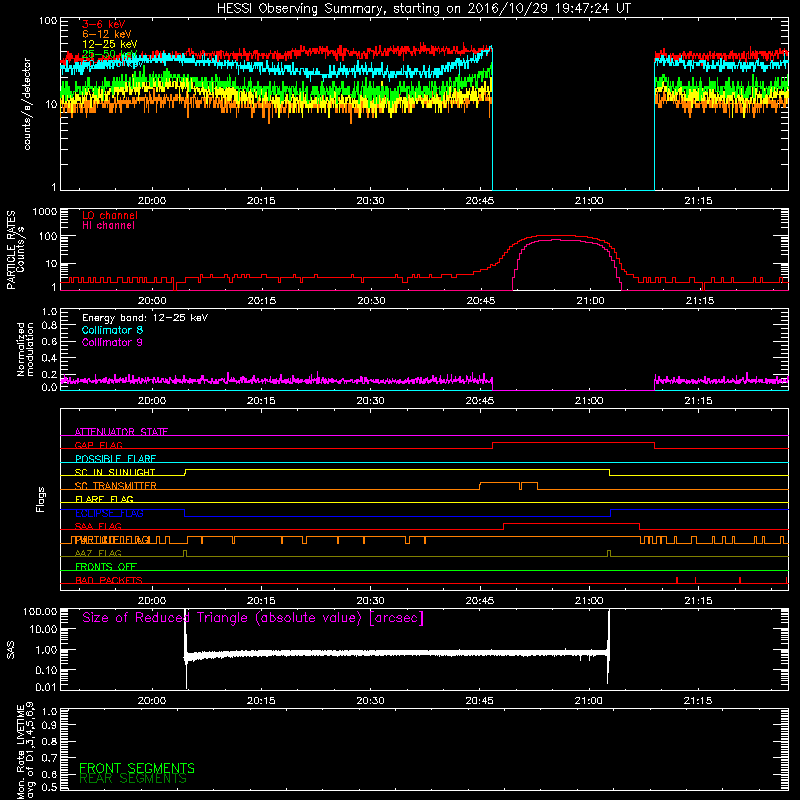Click the BAD_PACKETS flag label
Image resolution: width=800 pixels, height=800 pixels.
(109, 580)
